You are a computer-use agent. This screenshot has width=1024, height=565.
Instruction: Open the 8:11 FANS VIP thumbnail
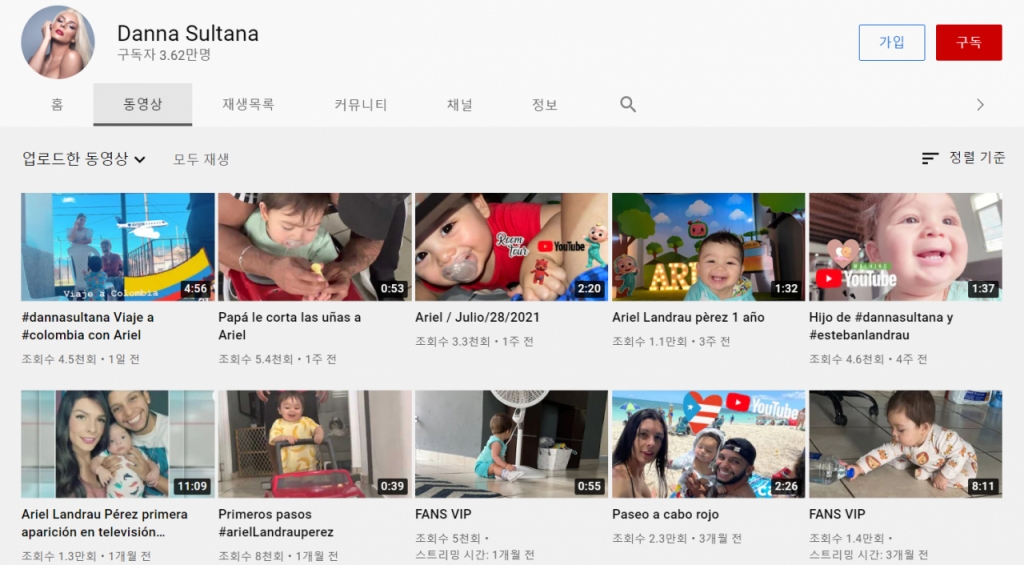point(905,444)
